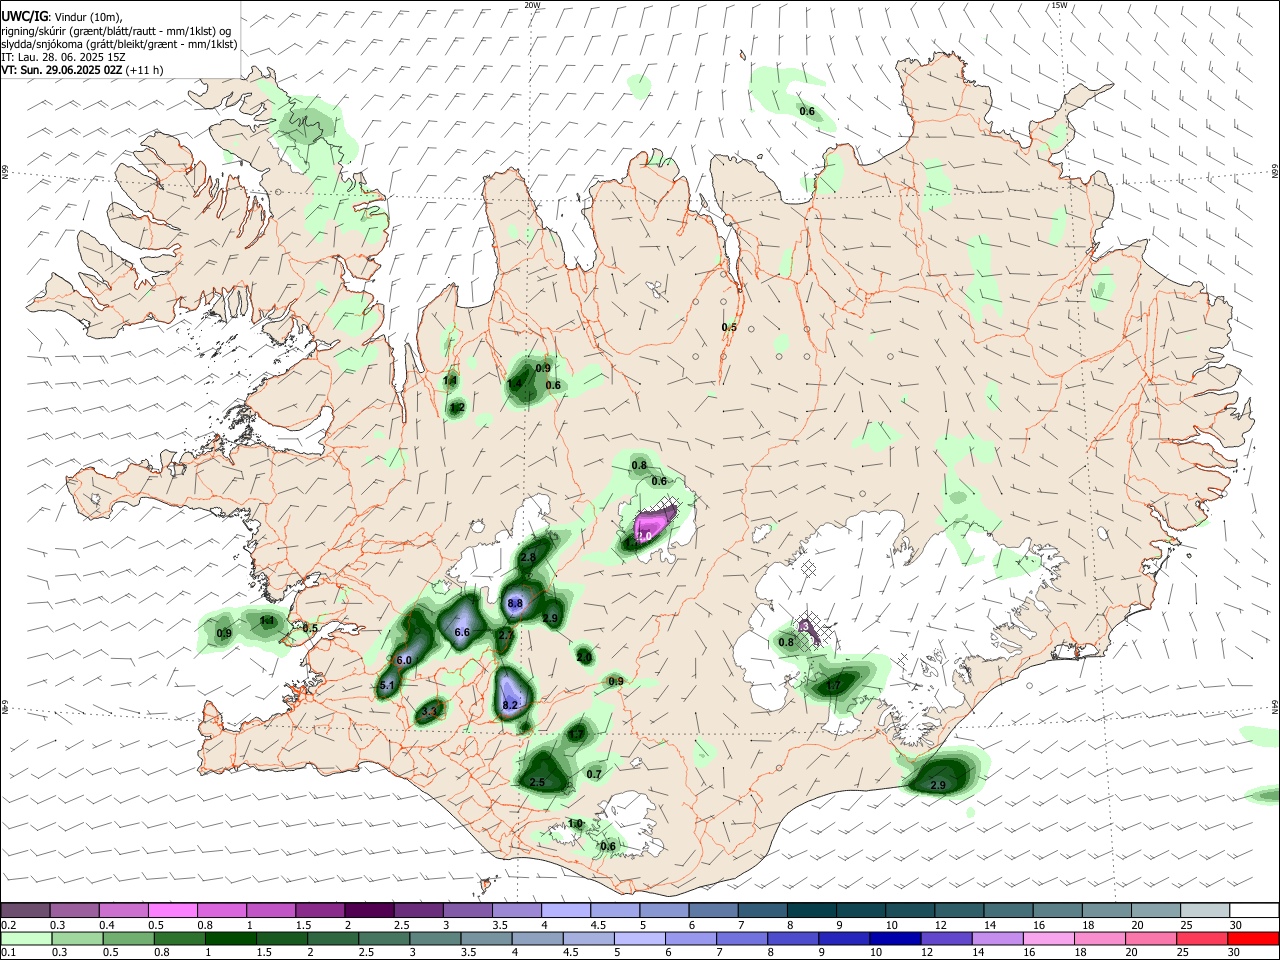Screen dimensions: 1280x960
Task: Pick the darkest purple swatch in the snow legend
Action: pos(369,910)
